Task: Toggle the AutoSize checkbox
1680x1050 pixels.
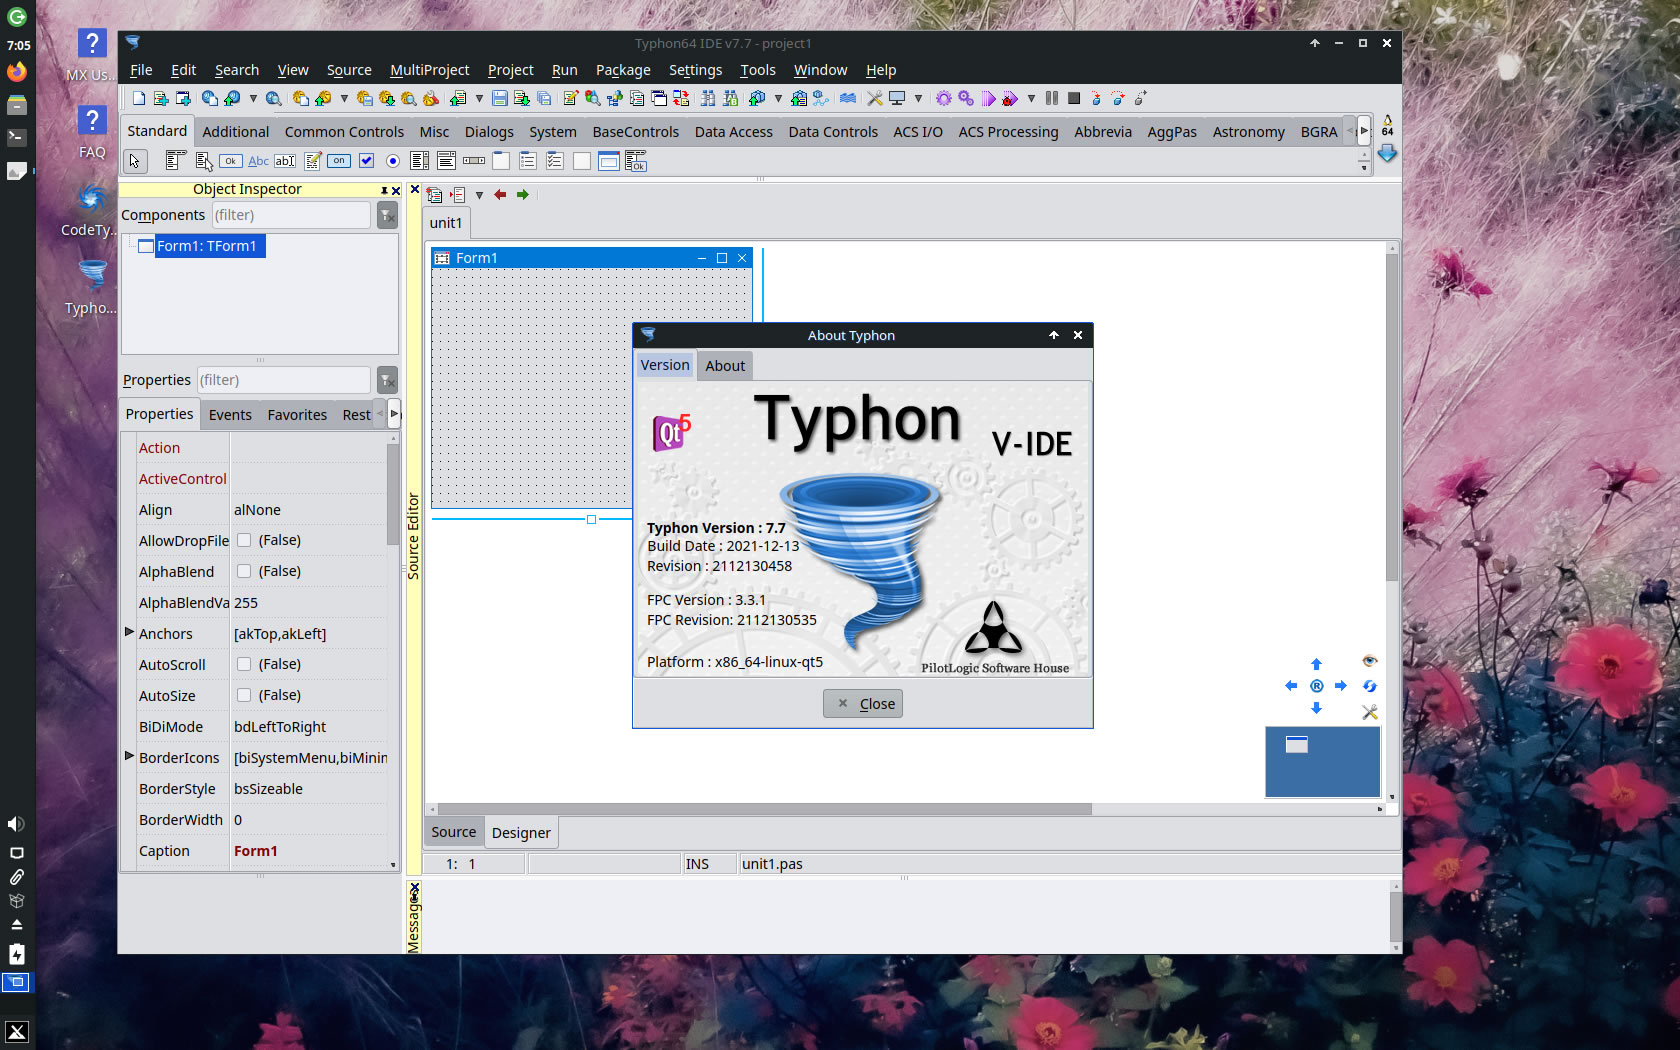Action: pos(244,695)
